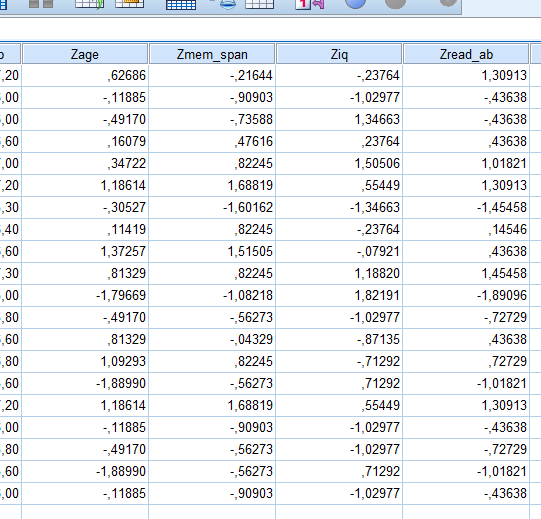Click the blue circle Use Variable Sets icon
541x519 pixels.
pos(355,3)
